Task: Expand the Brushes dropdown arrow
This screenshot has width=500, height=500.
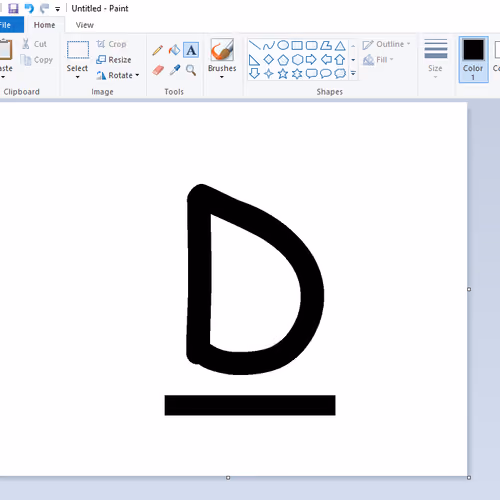Action: [222, 77]
